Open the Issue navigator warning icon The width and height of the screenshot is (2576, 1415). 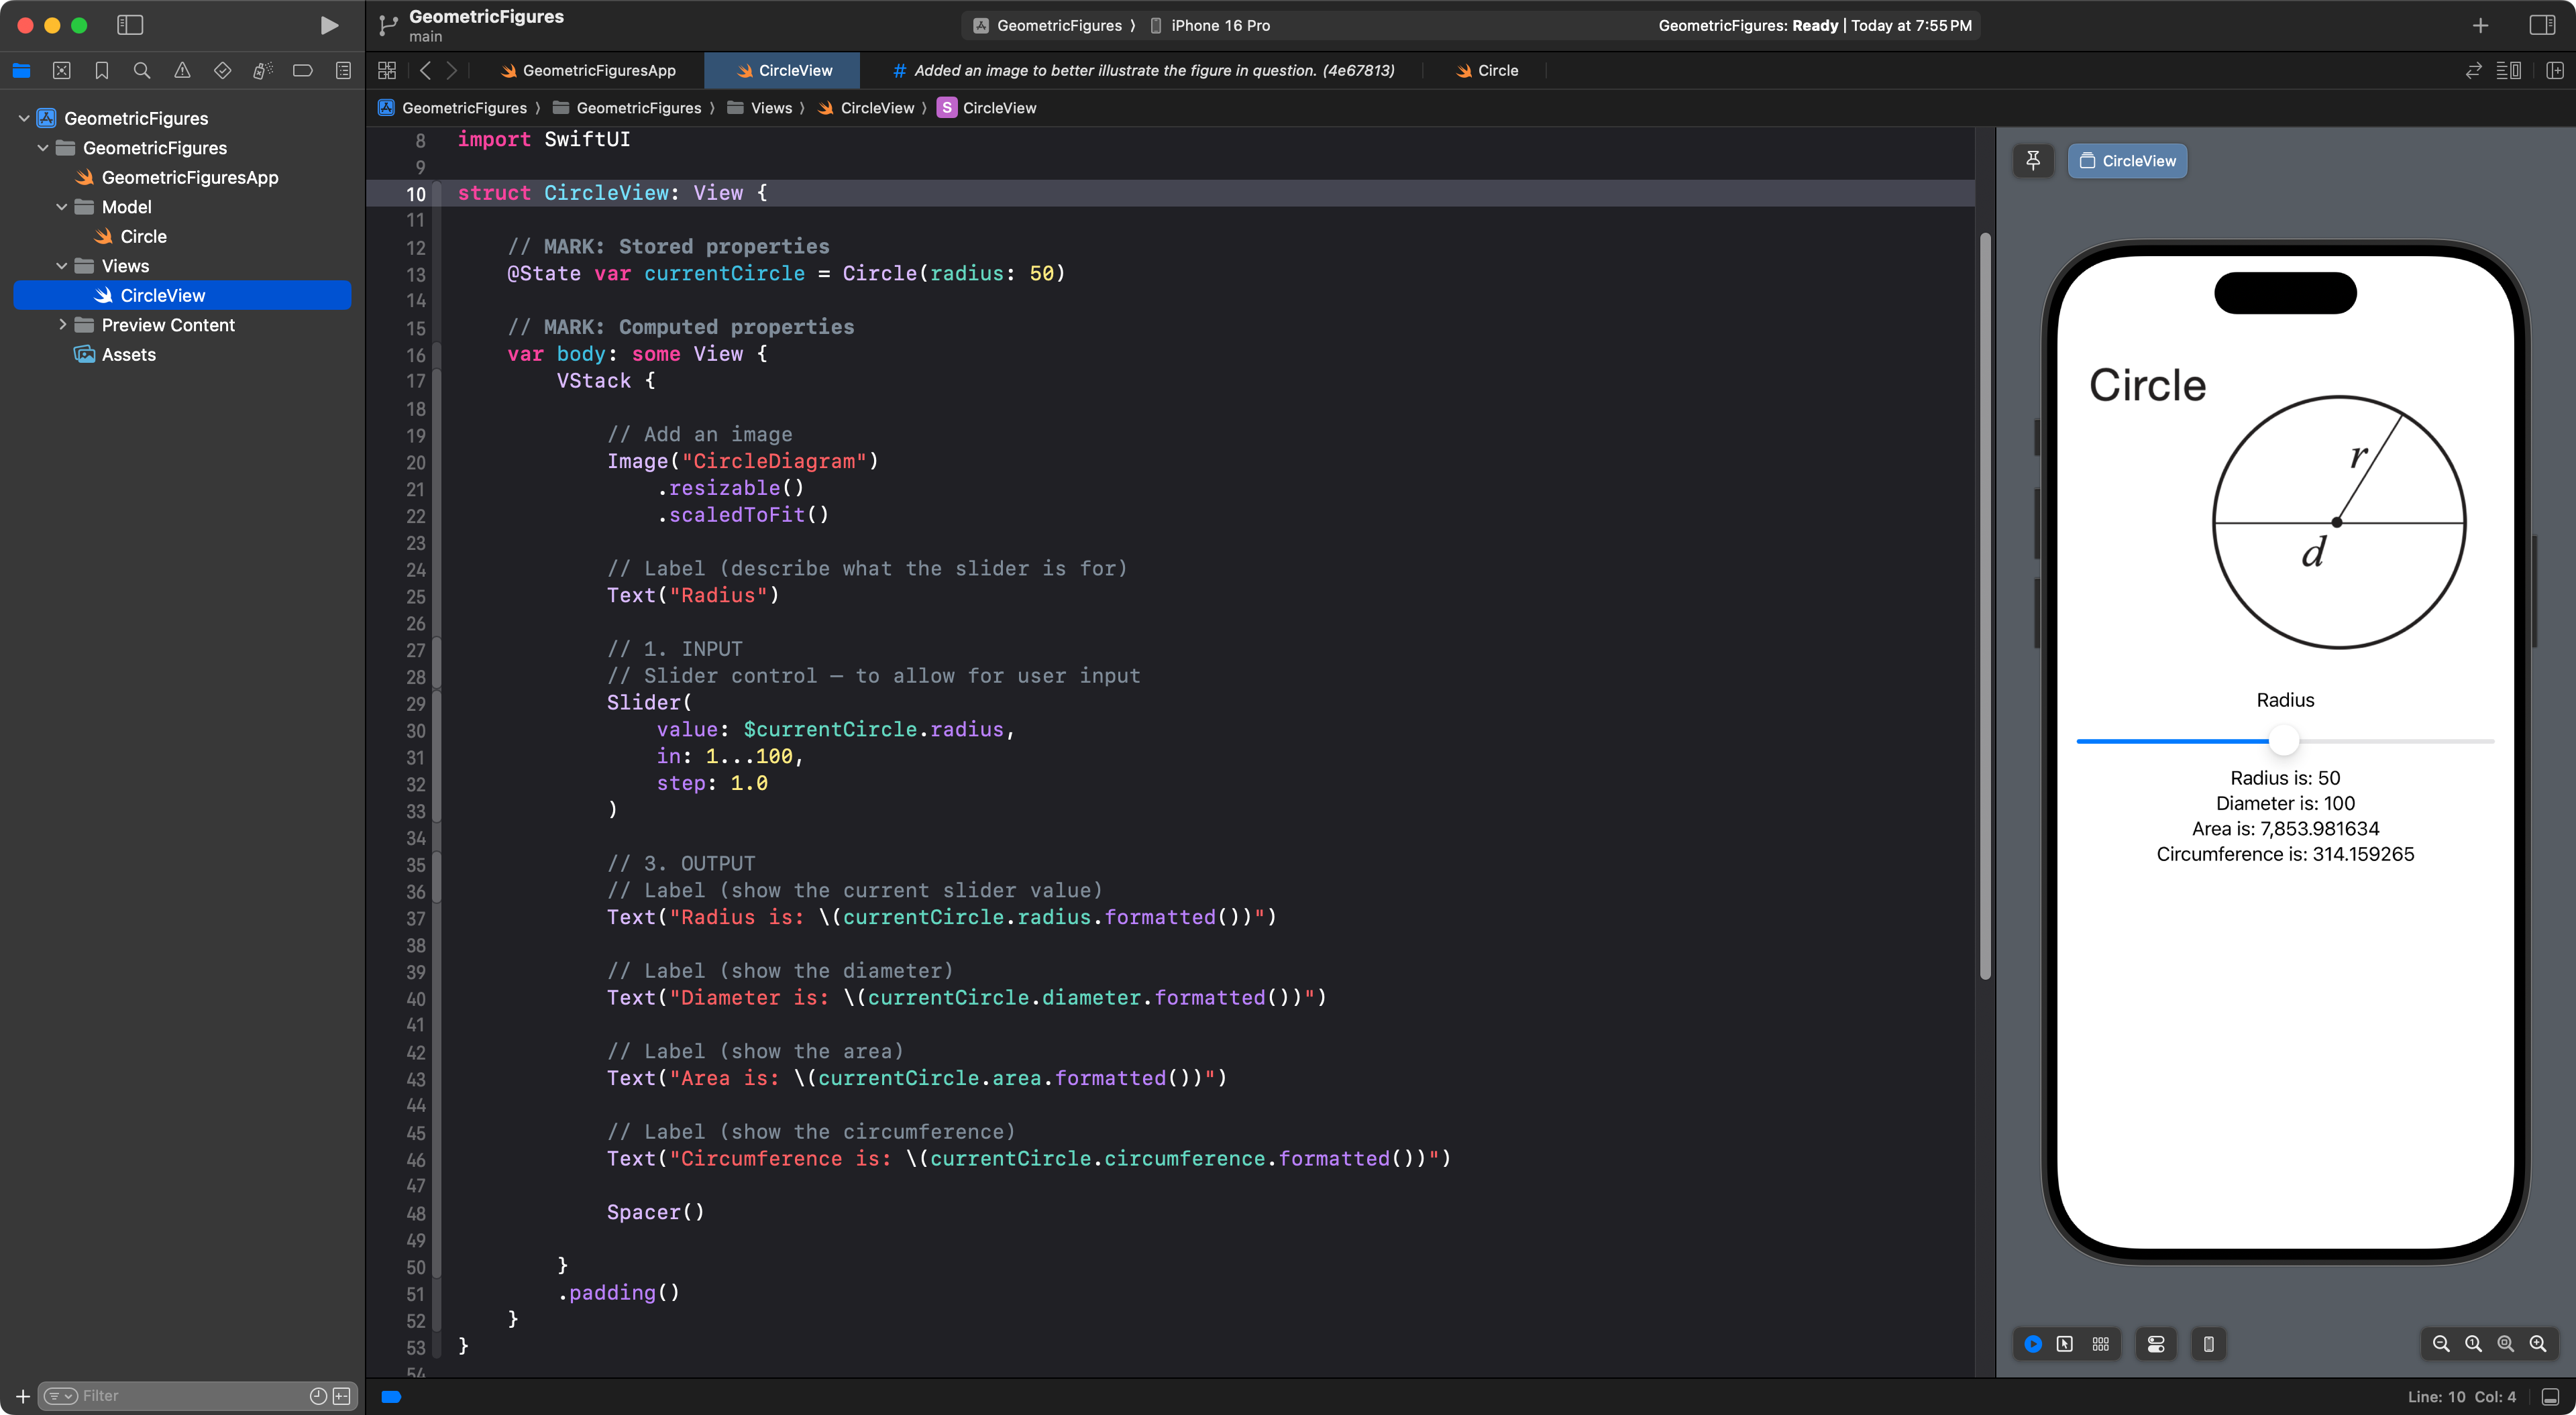coord(182,70)
